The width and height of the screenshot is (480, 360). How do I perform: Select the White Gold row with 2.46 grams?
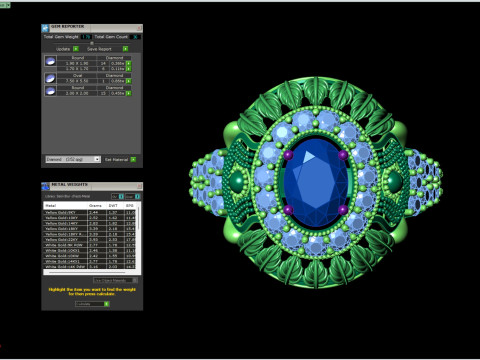tap(90, 250)
